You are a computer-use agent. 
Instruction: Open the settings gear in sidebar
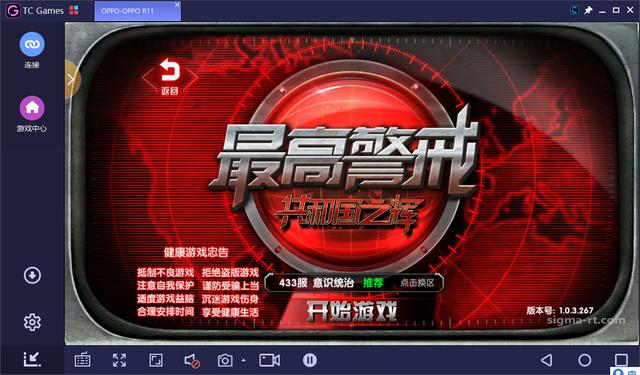click(x=32, y=322)
